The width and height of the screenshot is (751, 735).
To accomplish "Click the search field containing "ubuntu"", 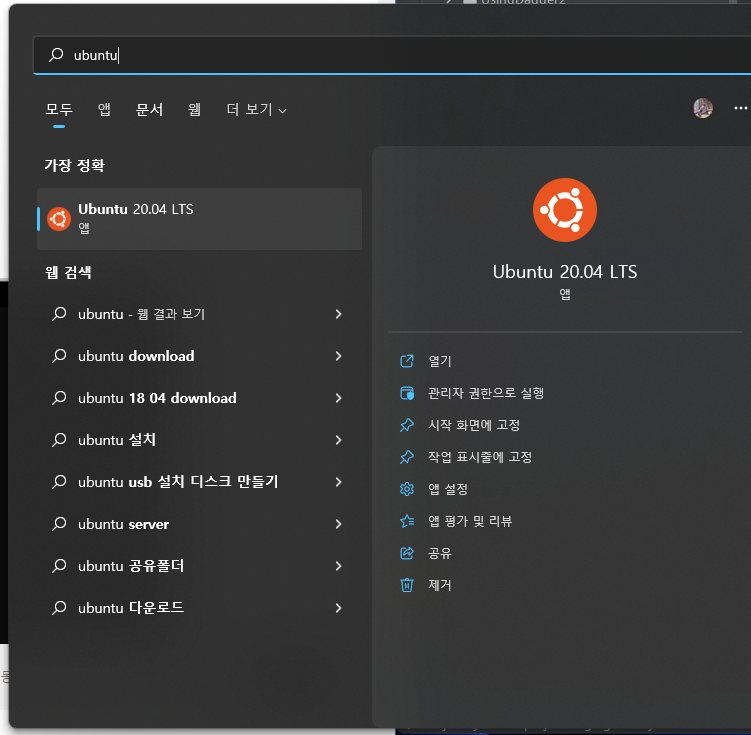I will (x=392, y=55).
